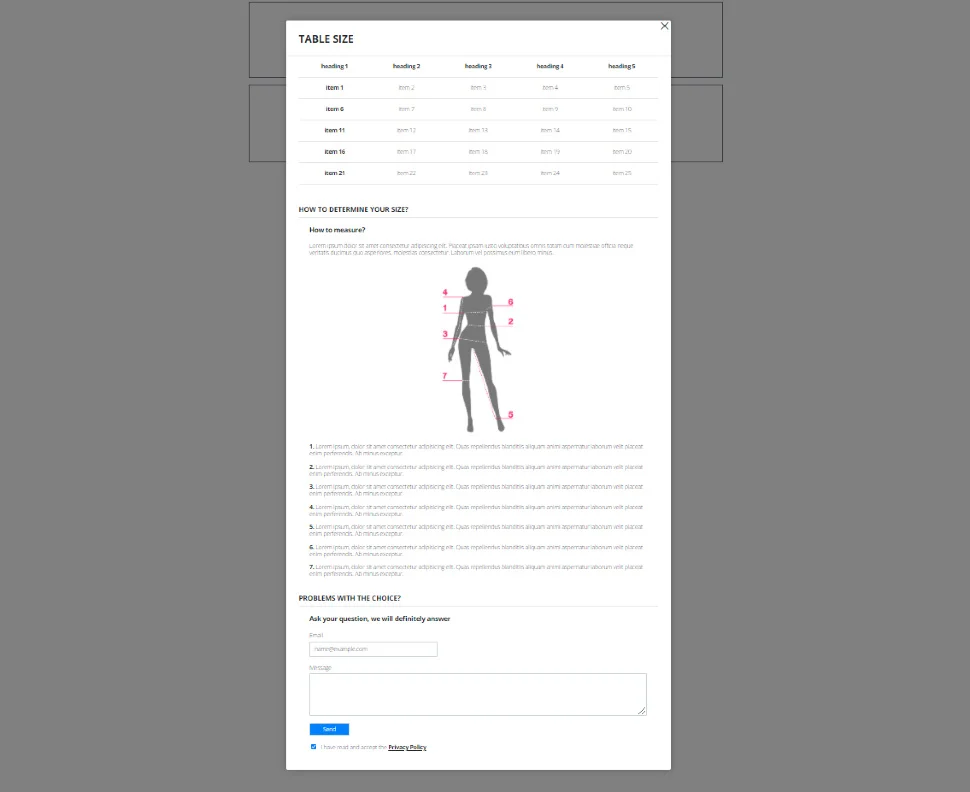Click the 'item 20' table cell
Viewport: 970px width, 792px height.
tap(622, 152)
